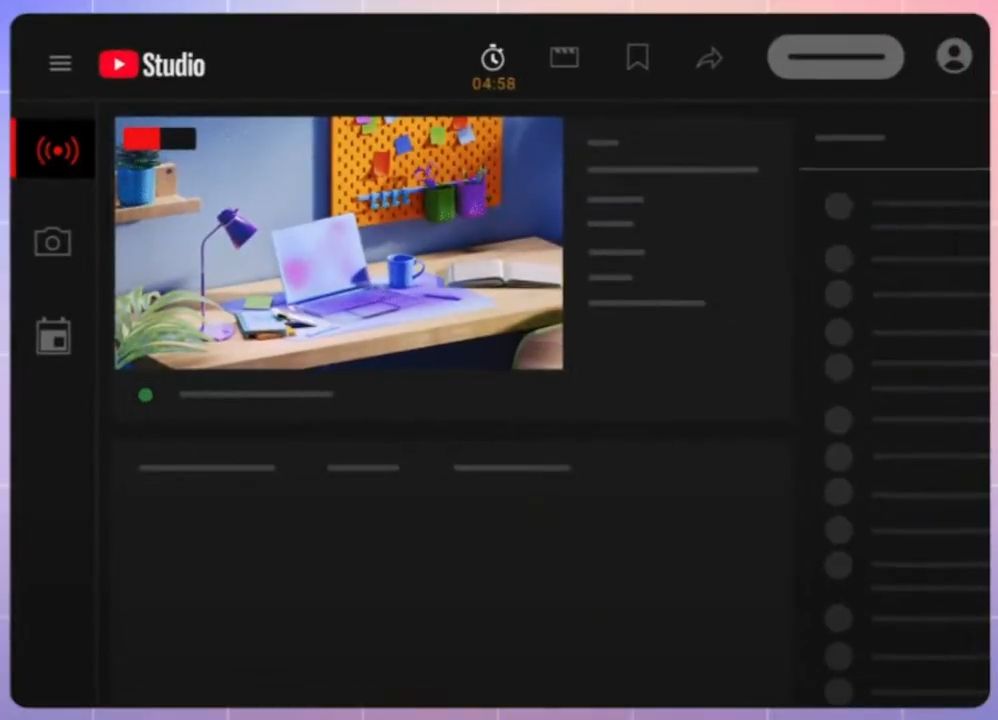Select the first tab below the stream preview
The image size is (998, 720).
[x=207, y=468]
